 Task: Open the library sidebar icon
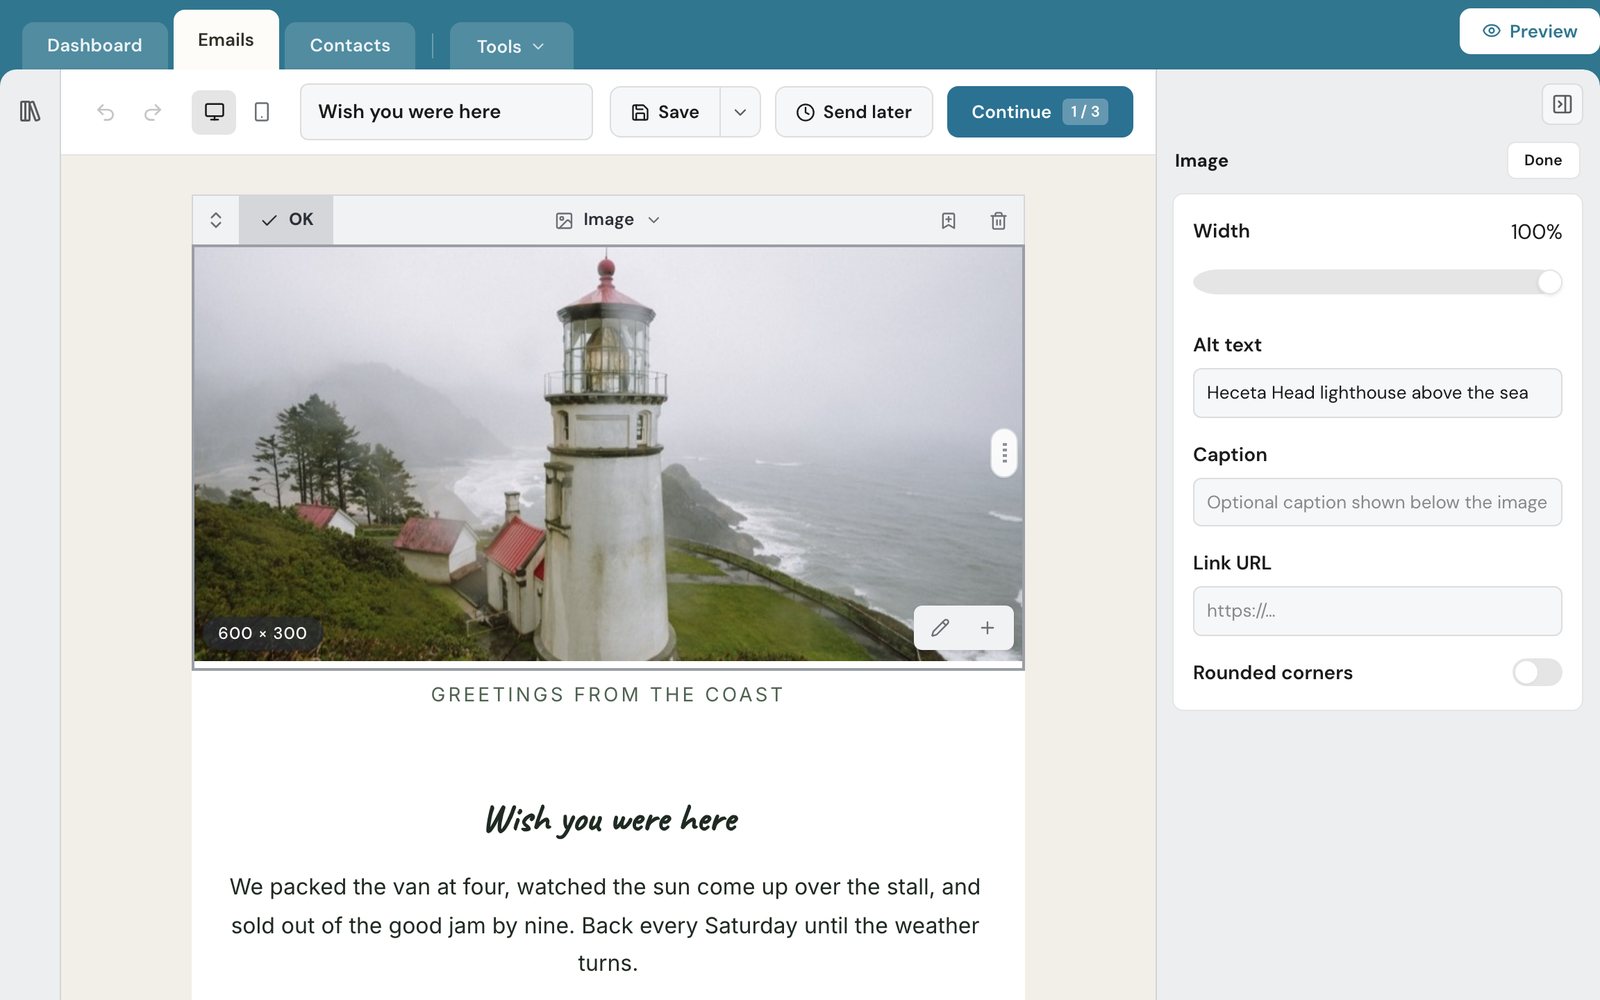pyautogui.click(x=30, y=111)
